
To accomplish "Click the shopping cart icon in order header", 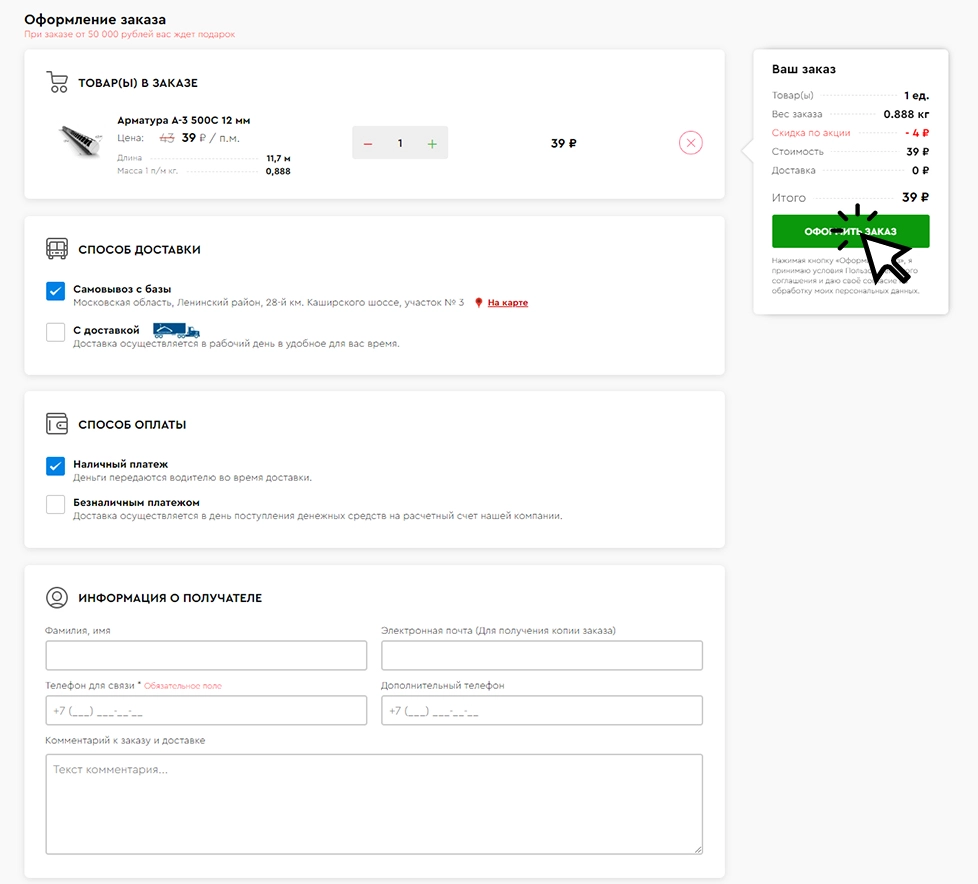I will click(57, 82).
